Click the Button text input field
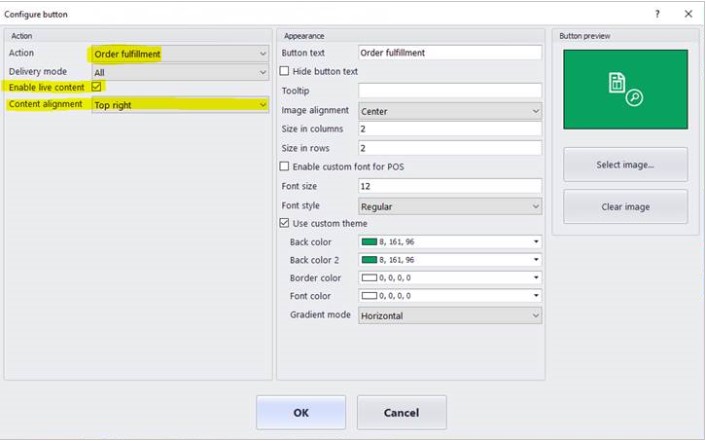Image resolution: width=706 pixels, height=441 pixels. coord(450,53)
